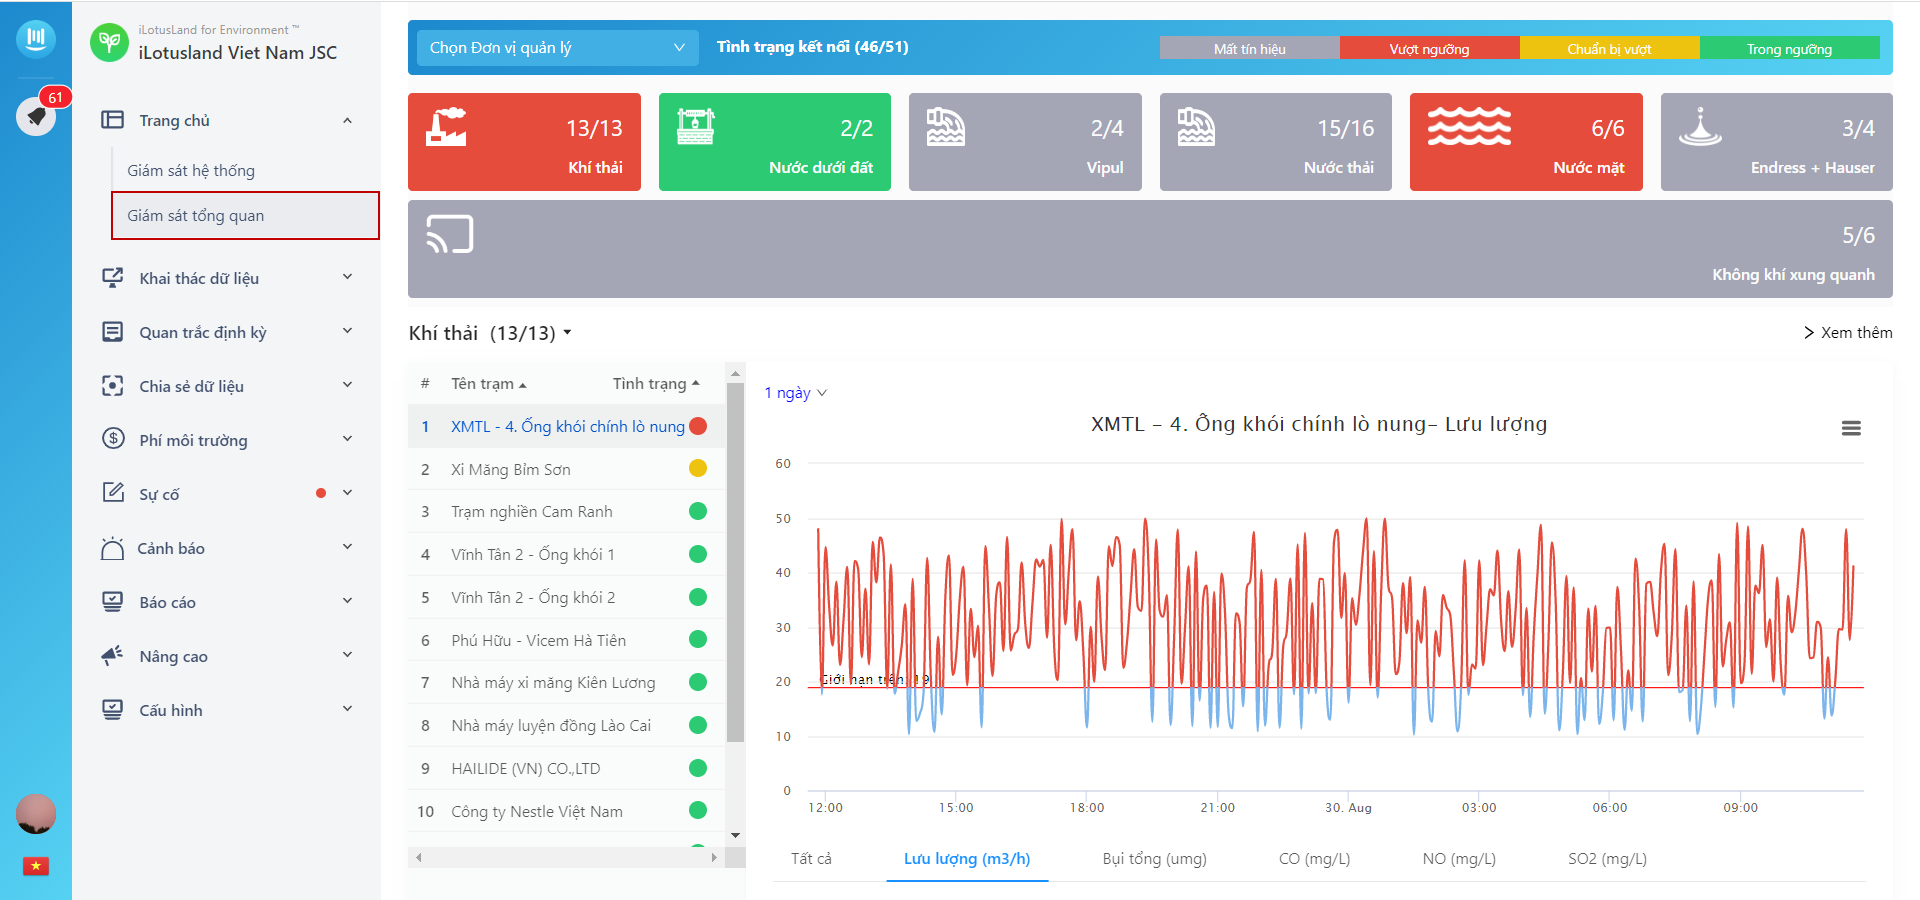Click red status dot of XMTL station

[x=698, y=426]
